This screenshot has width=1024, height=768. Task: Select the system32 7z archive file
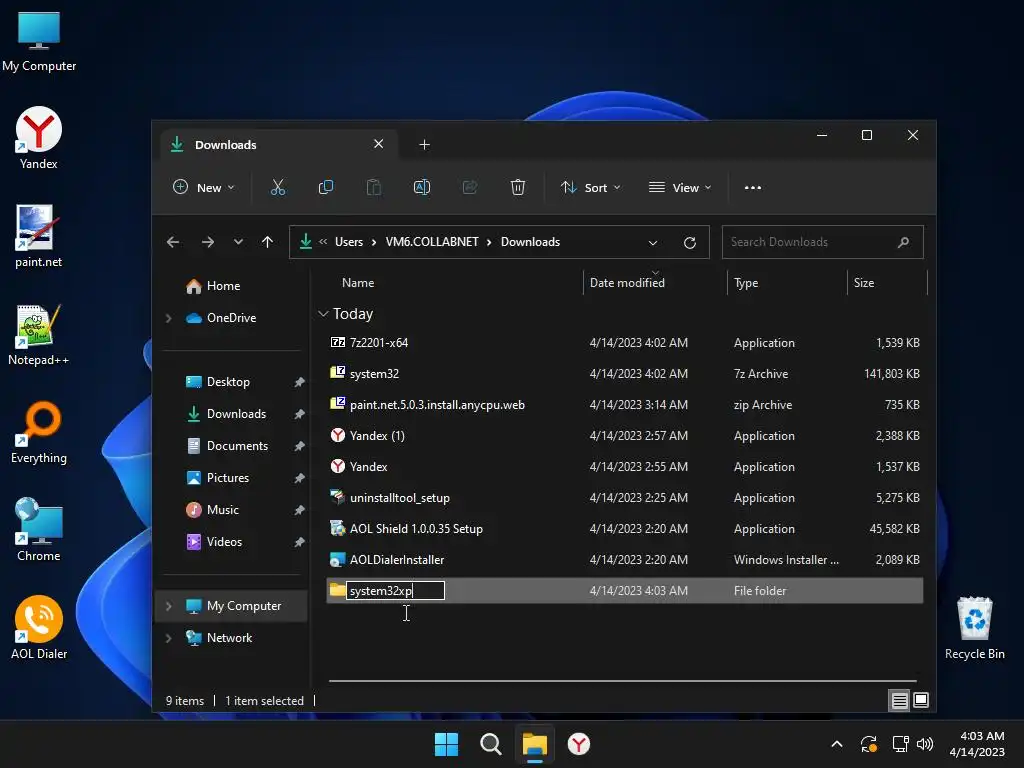pyautogui.click(x=624, y=374)
